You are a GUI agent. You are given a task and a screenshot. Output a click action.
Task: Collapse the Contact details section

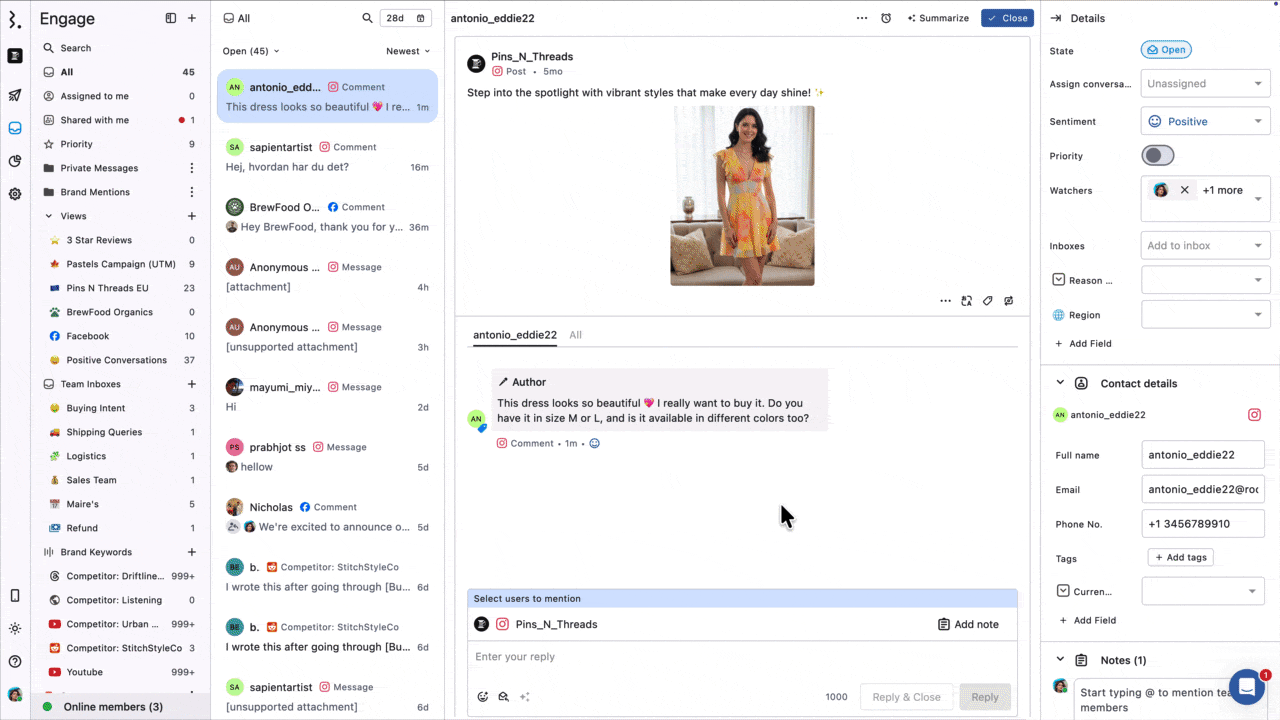[1059, 383]
